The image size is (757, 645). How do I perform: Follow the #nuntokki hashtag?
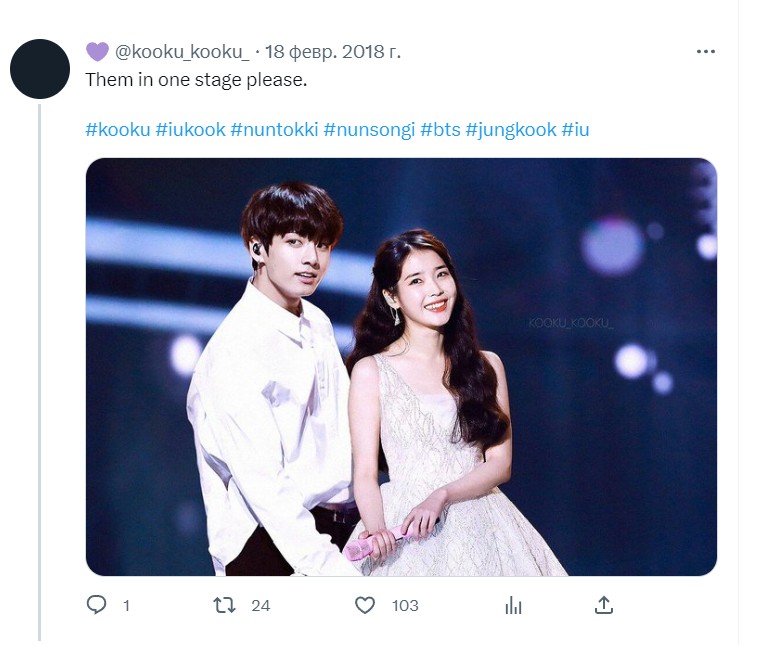tap(274, 129)
